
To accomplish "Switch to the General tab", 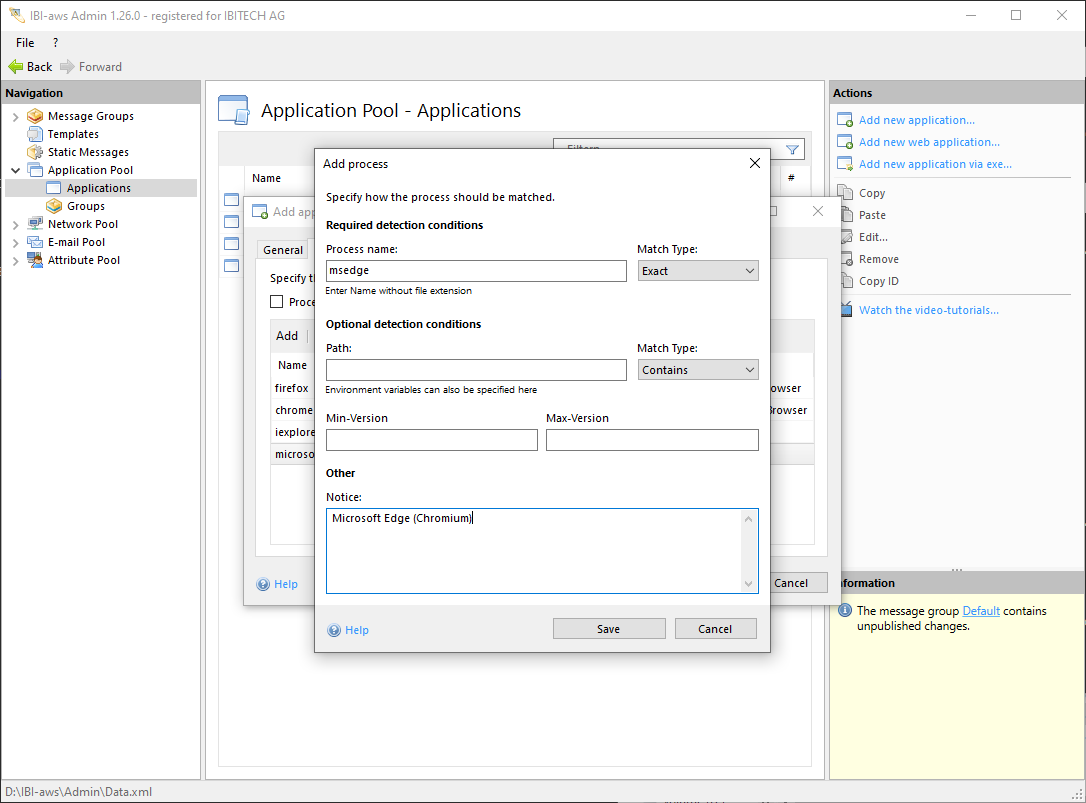I will click(x=283, y=250).
